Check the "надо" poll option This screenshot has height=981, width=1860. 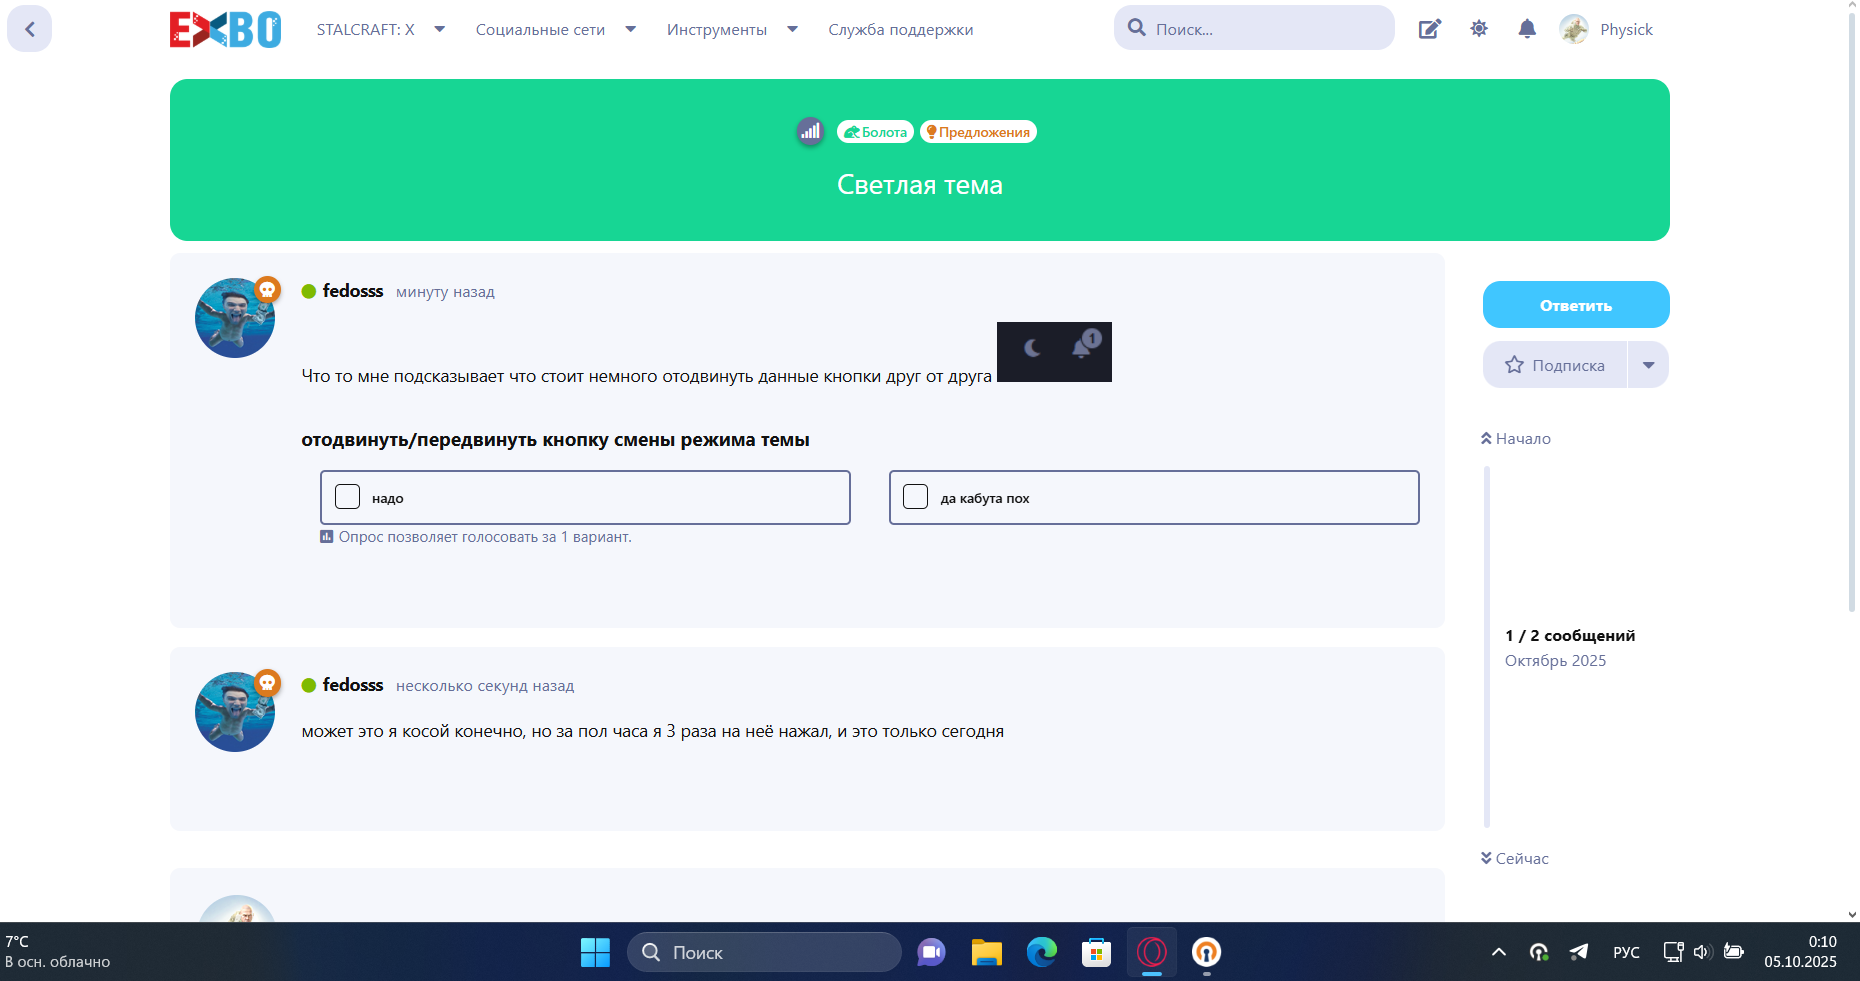348,497
